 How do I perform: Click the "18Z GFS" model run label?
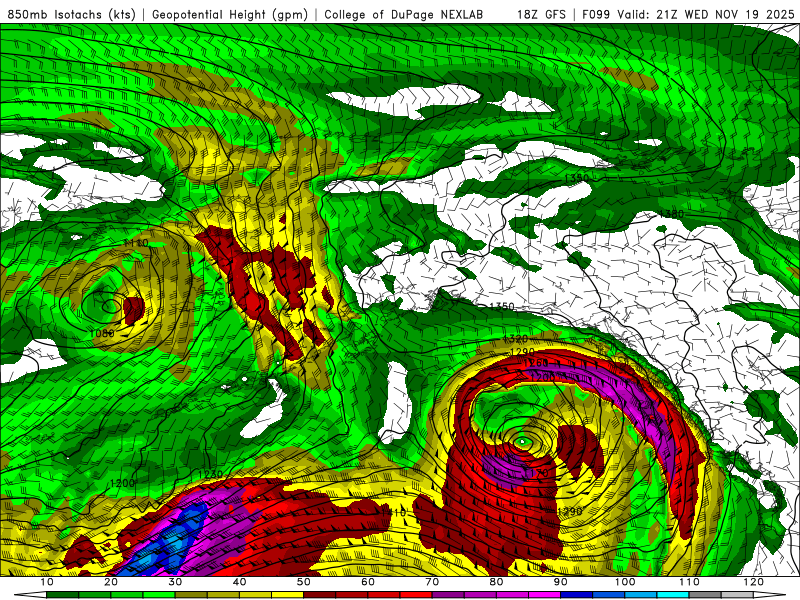[x=541, y=15]
